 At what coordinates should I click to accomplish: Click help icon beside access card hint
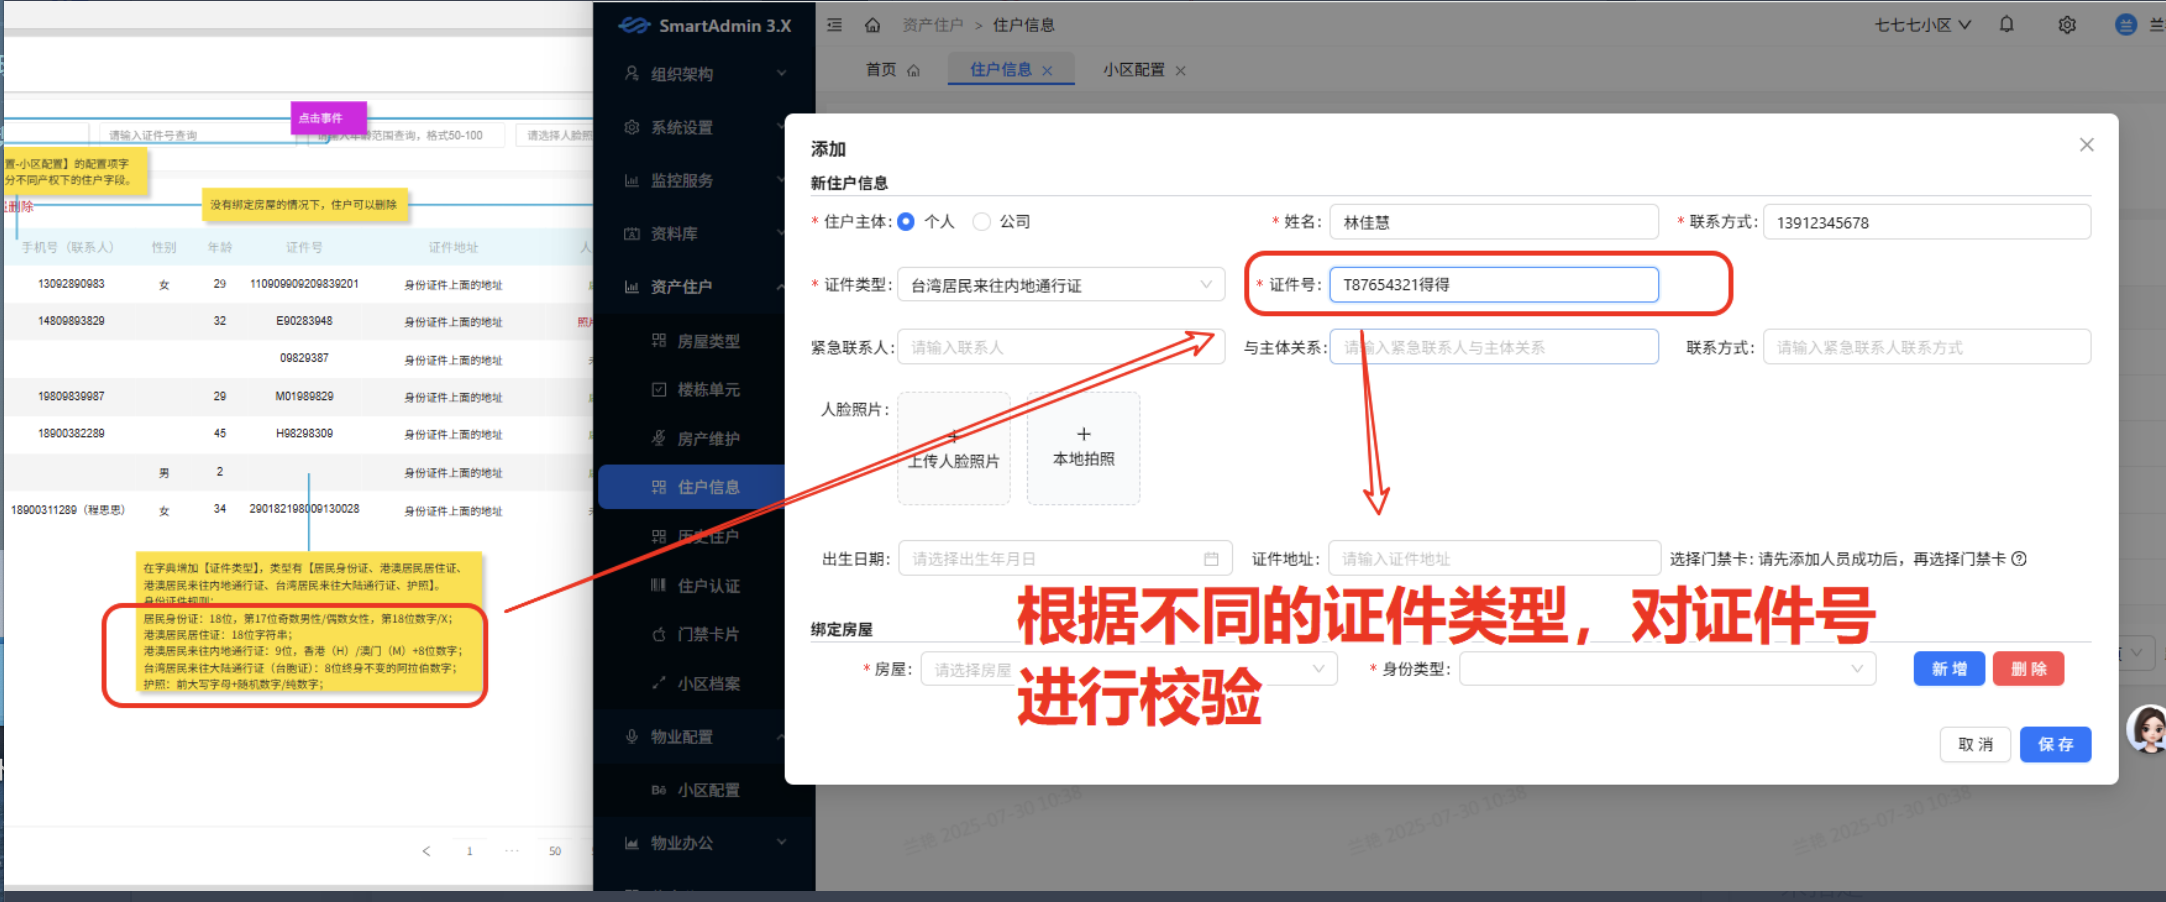pyautogui.click(x=2019, y=559)
